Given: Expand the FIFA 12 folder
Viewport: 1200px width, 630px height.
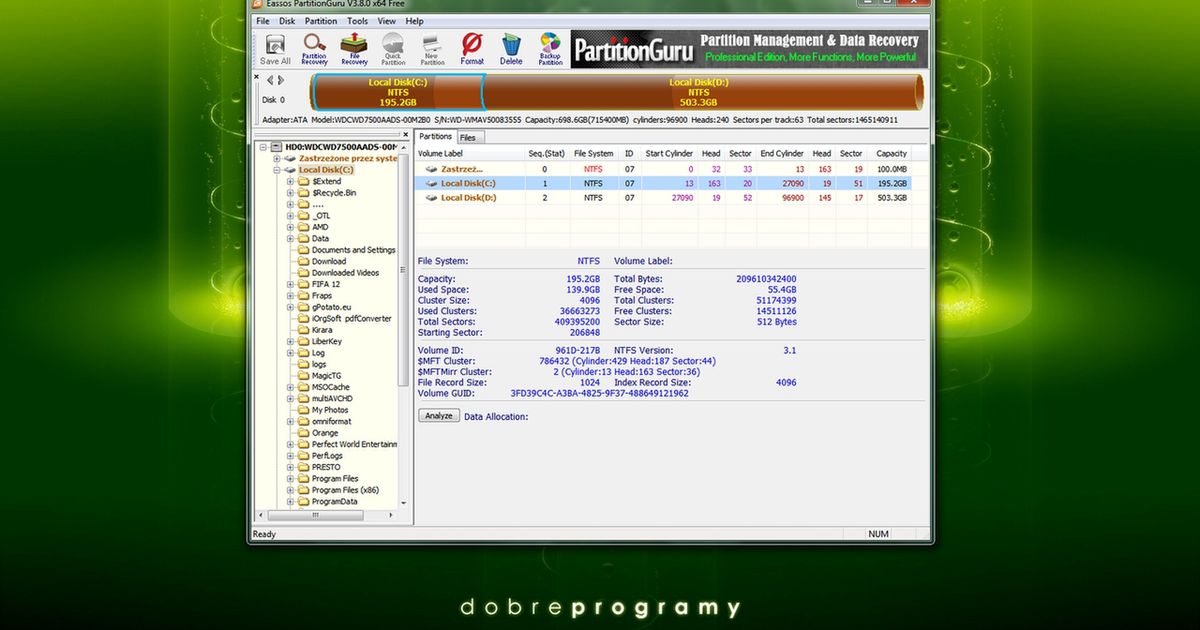Looking at the screenshot, I should (290, 284).
